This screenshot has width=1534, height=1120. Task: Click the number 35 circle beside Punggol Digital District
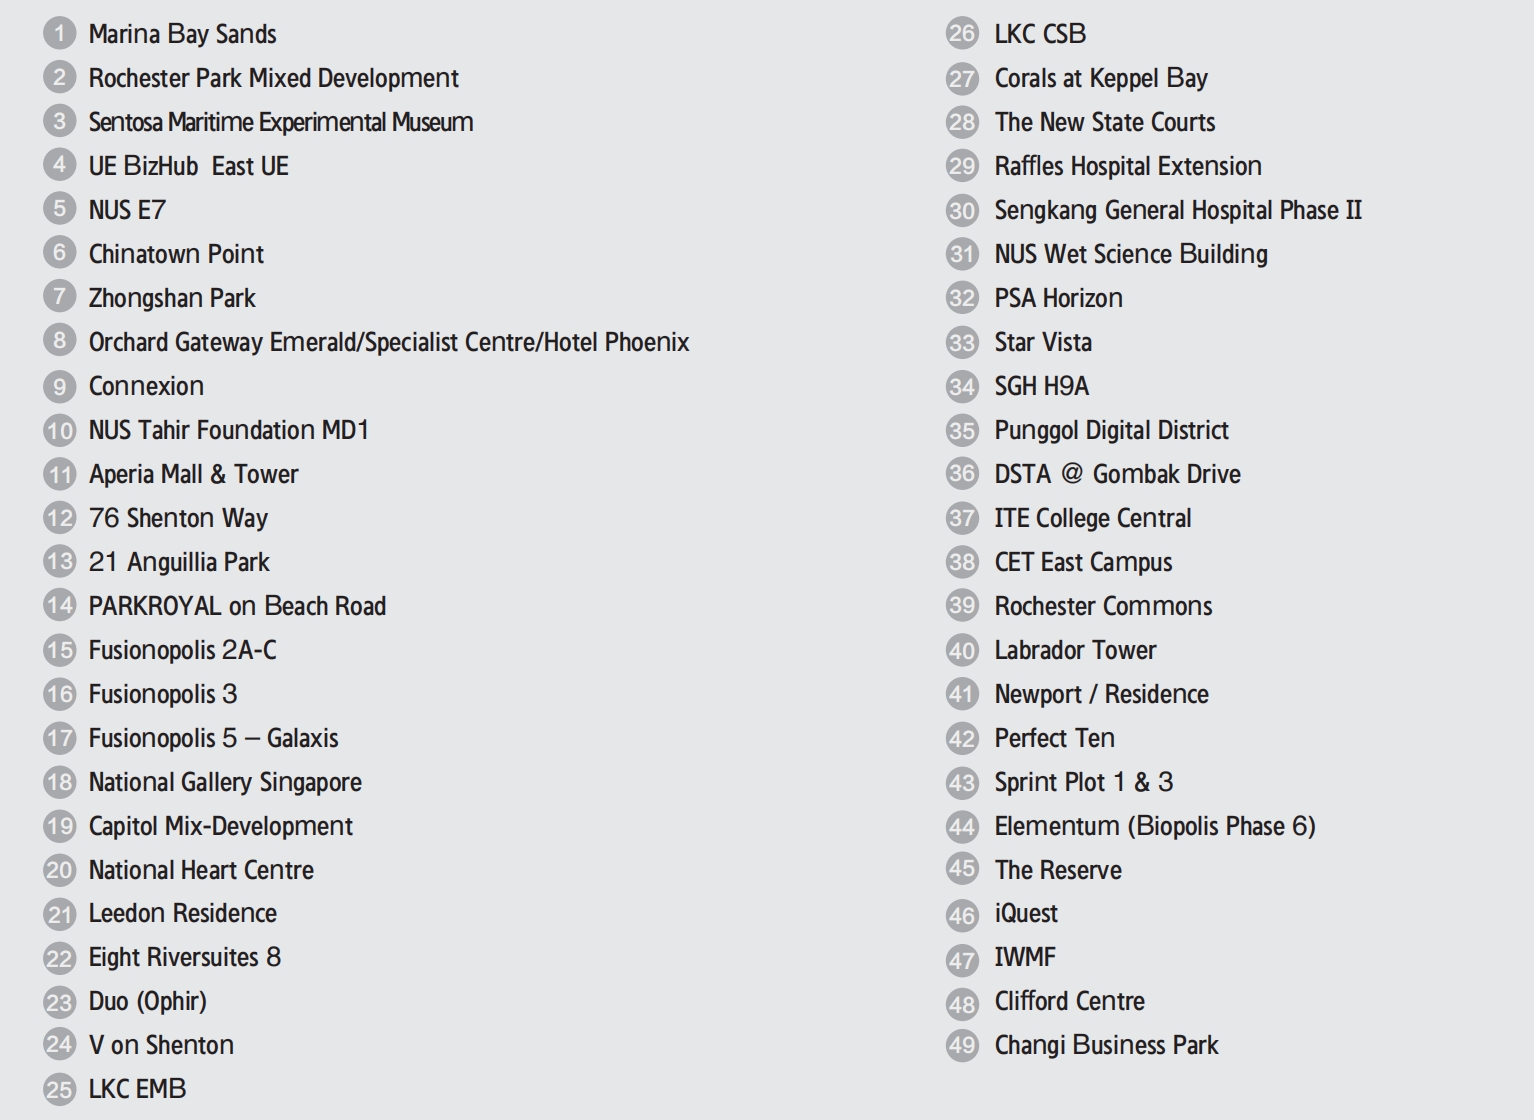962,430
